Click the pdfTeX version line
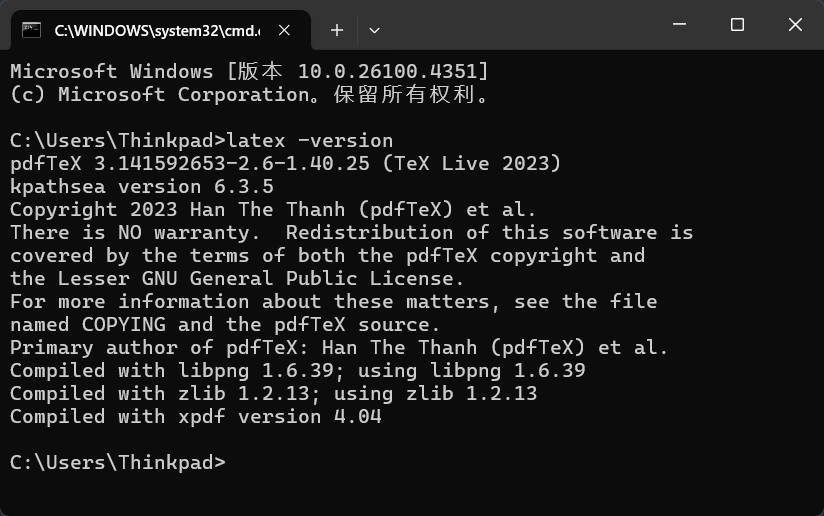The image size is (824, 516). coord(285,163)
